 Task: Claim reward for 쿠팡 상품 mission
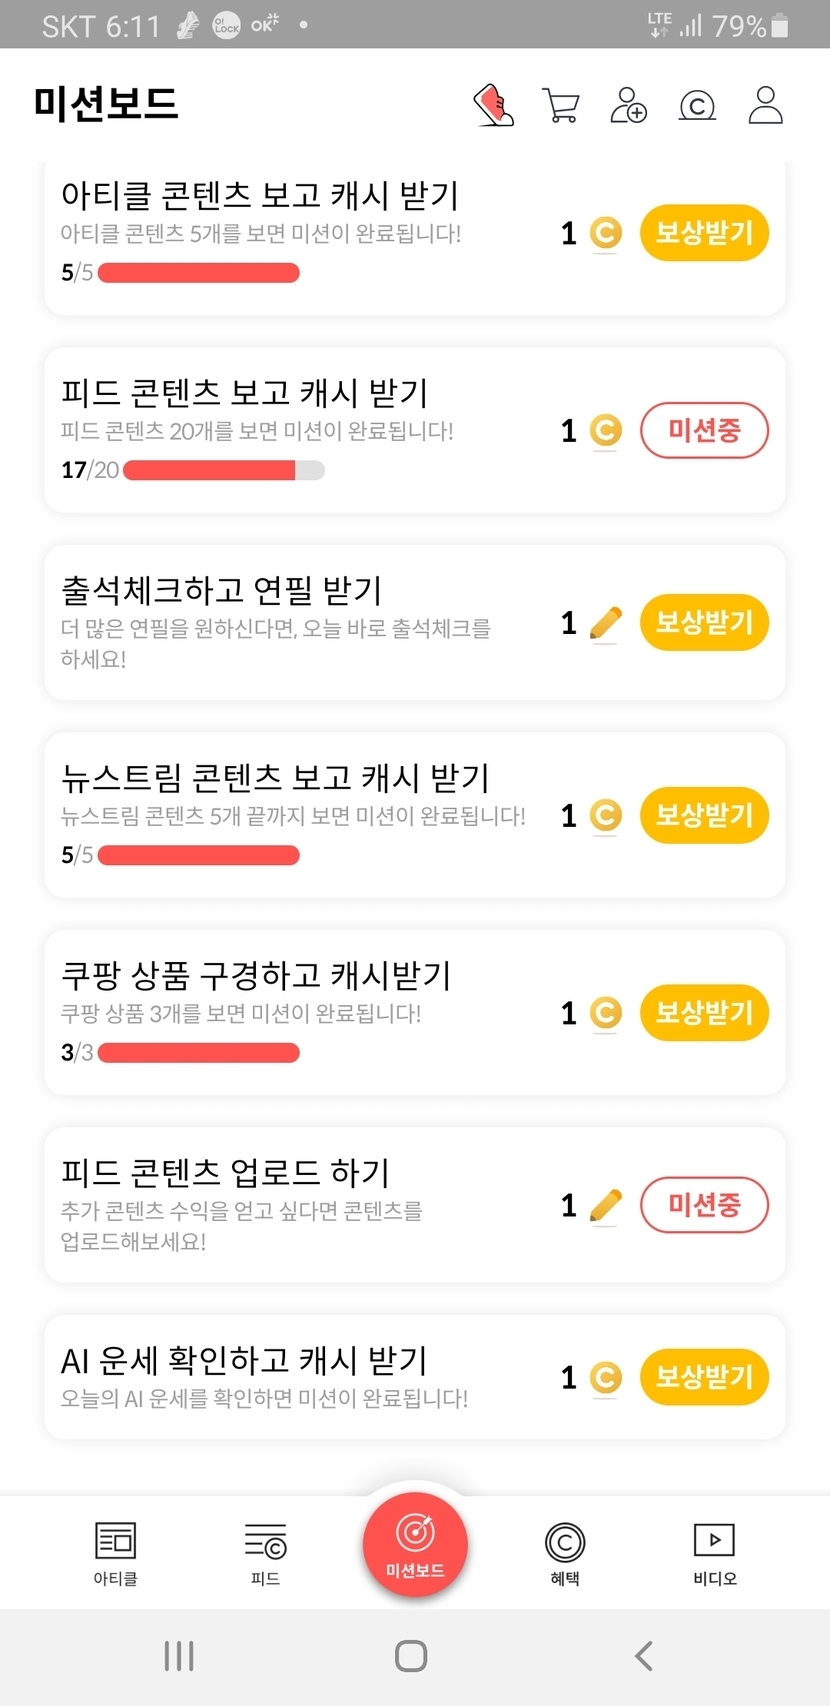point(704,1013)
